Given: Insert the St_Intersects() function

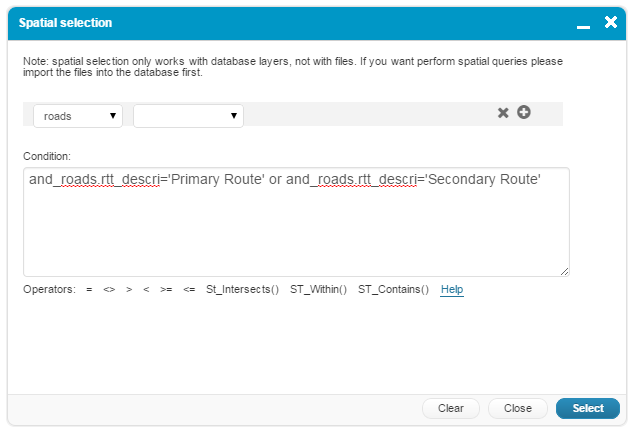Looking at the screenshot, I should point(242,290).
